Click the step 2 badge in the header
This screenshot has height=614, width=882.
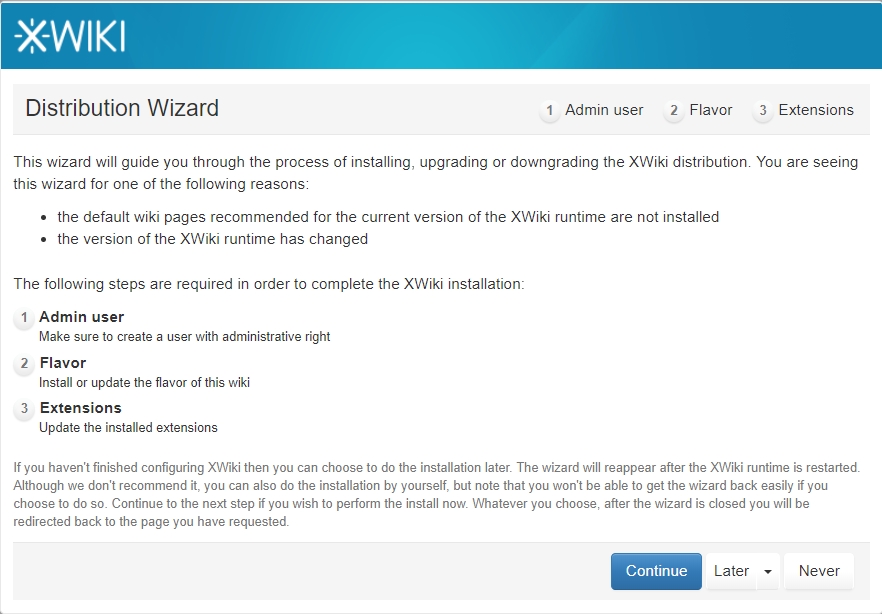pyautogui.click(x=674, y=111)
